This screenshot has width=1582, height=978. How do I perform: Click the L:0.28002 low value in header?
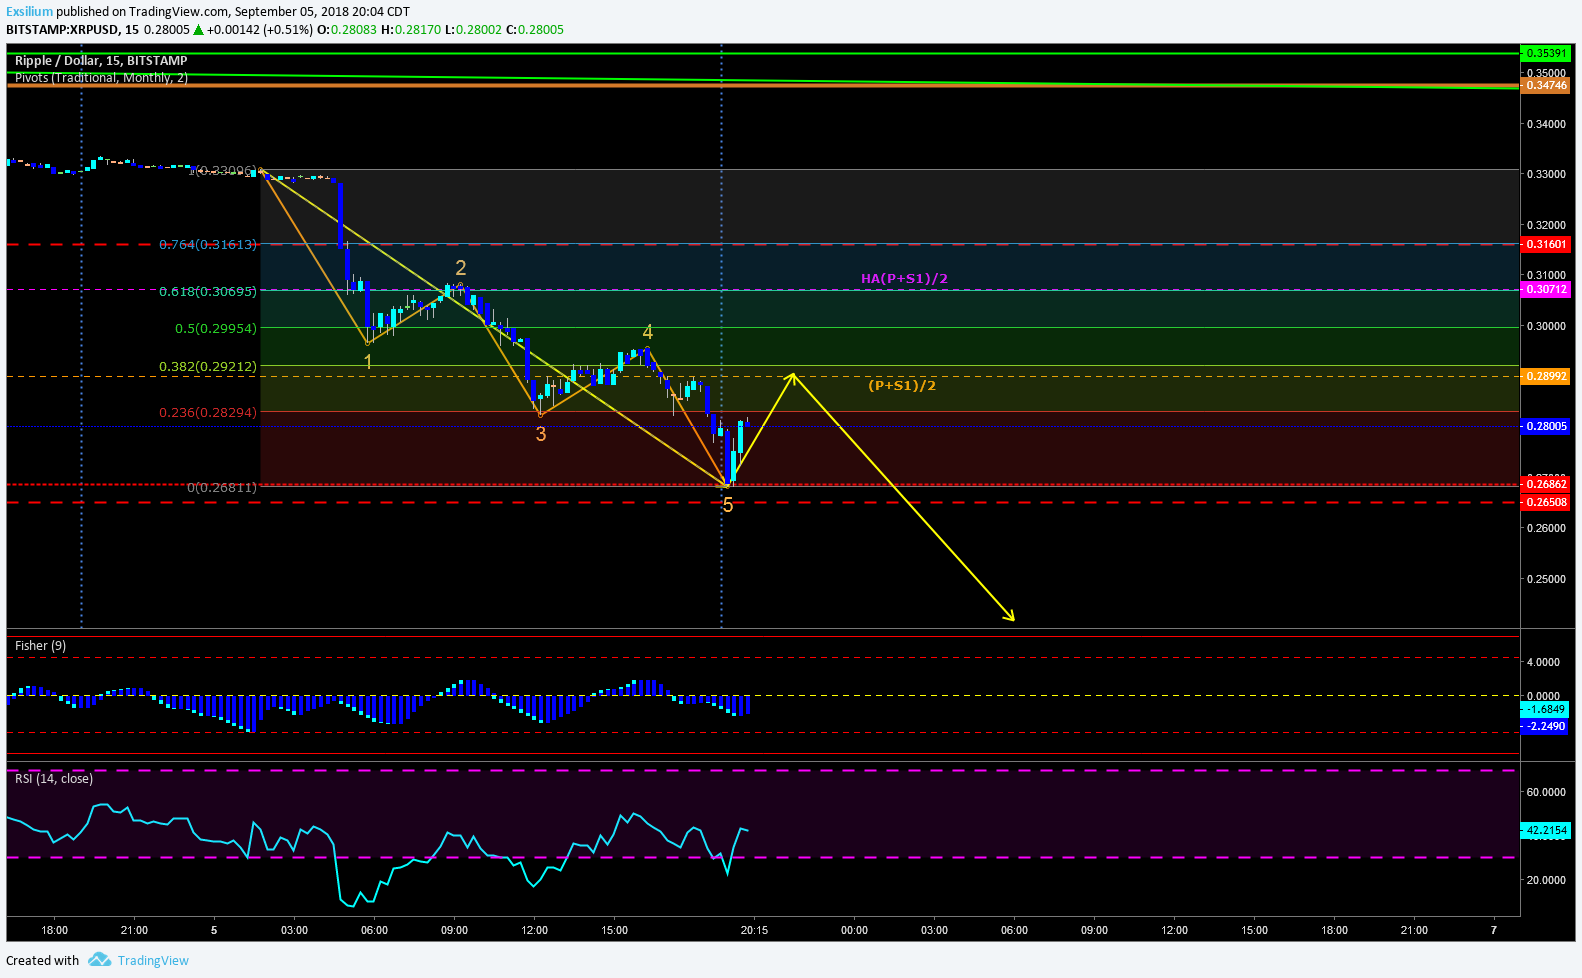pyautogui.click(x=473, y=29)
